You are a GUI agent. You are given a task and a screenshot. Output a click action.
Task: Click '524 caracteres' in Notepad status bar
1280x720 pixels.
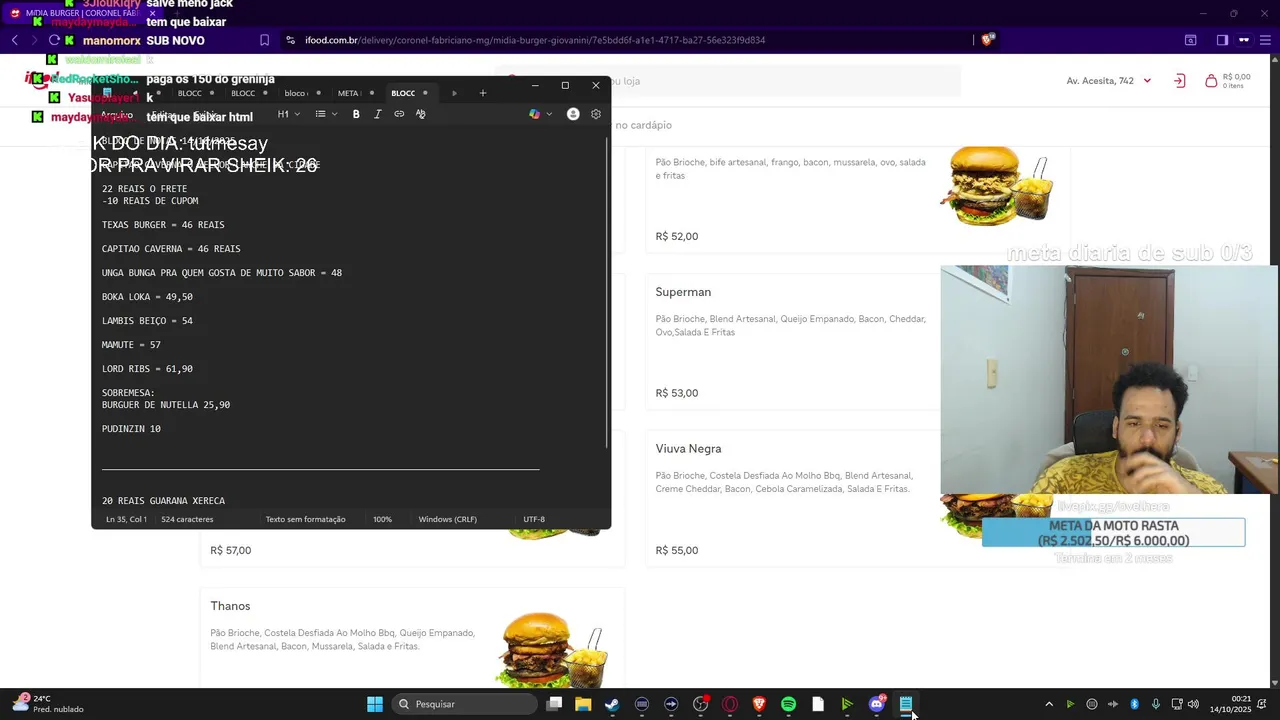(187, 519)
